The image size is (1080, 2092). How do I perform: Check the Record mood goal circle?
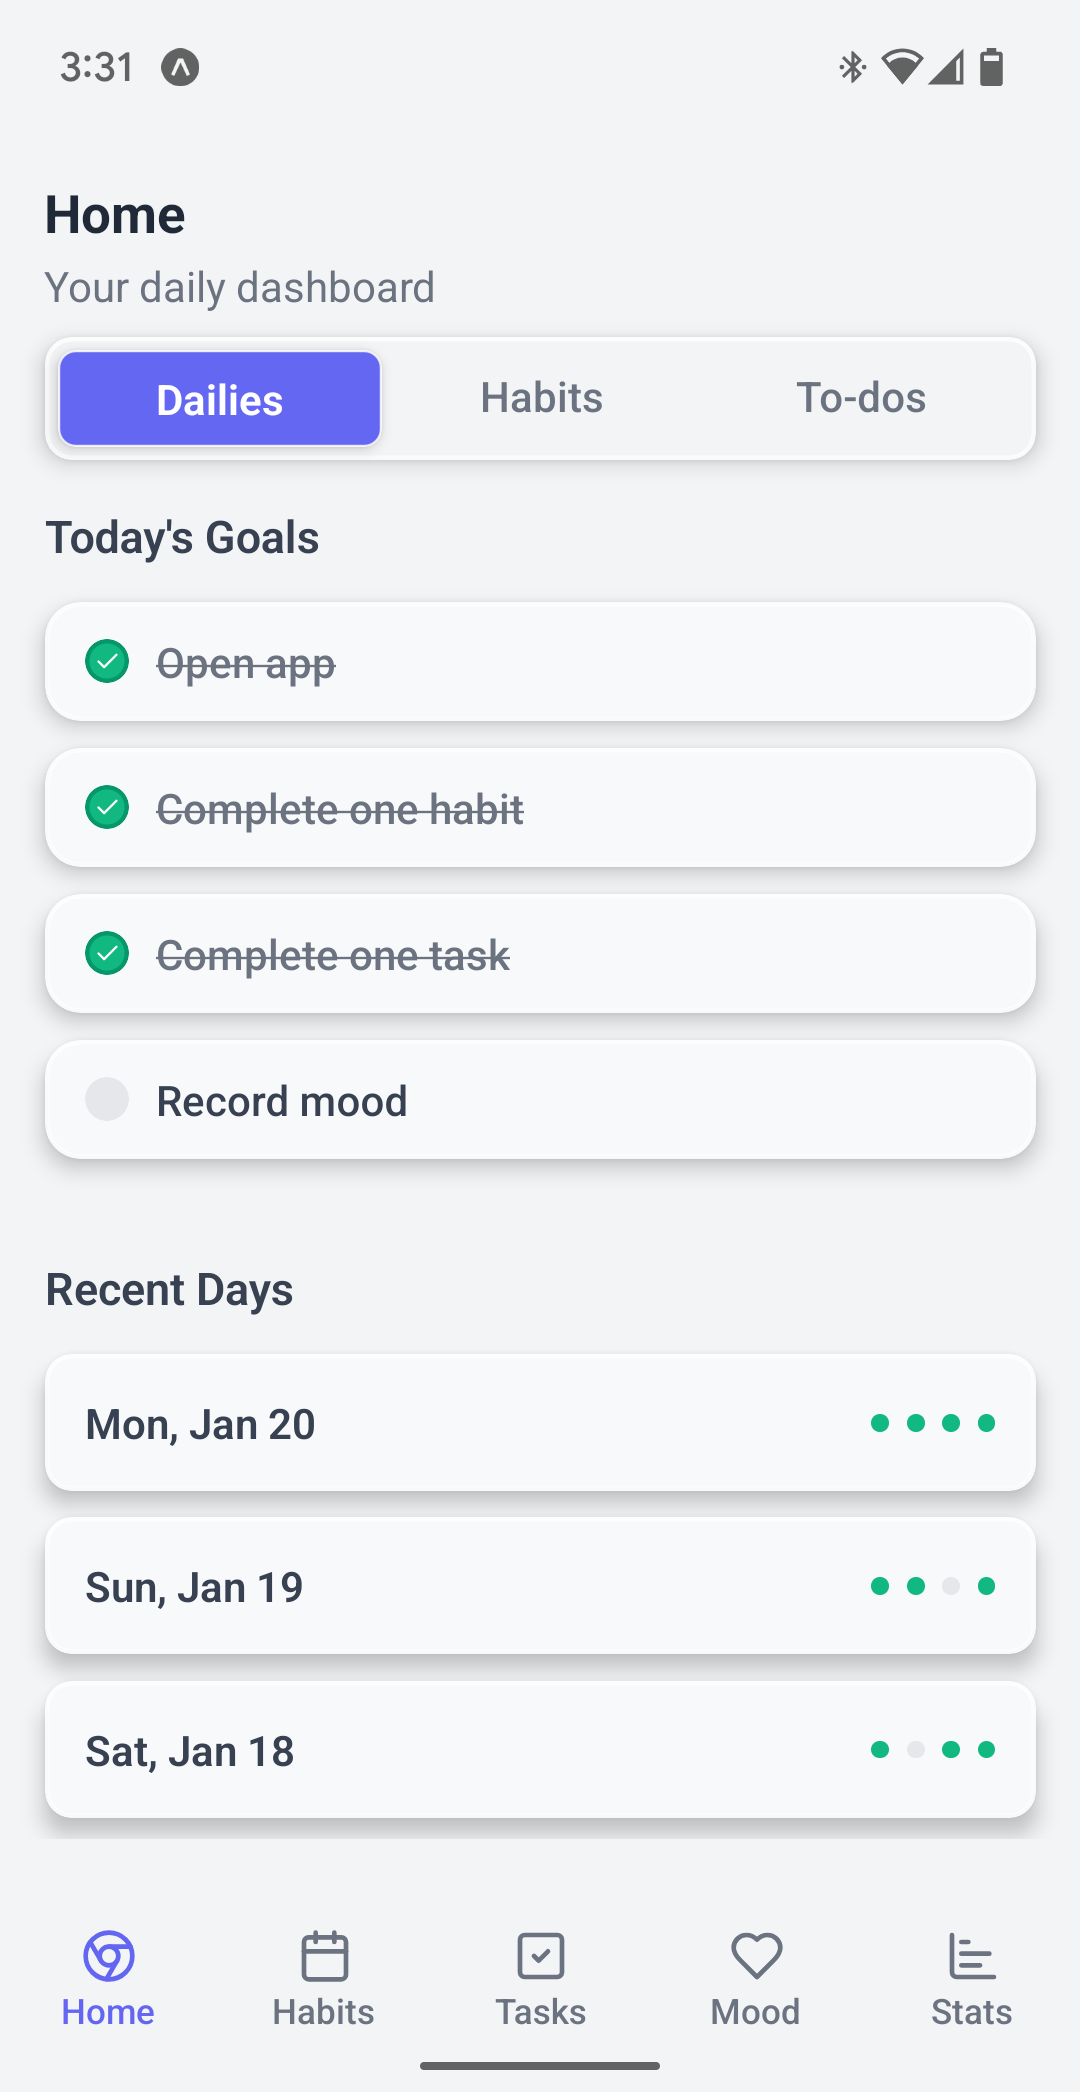click(107, 1099)
